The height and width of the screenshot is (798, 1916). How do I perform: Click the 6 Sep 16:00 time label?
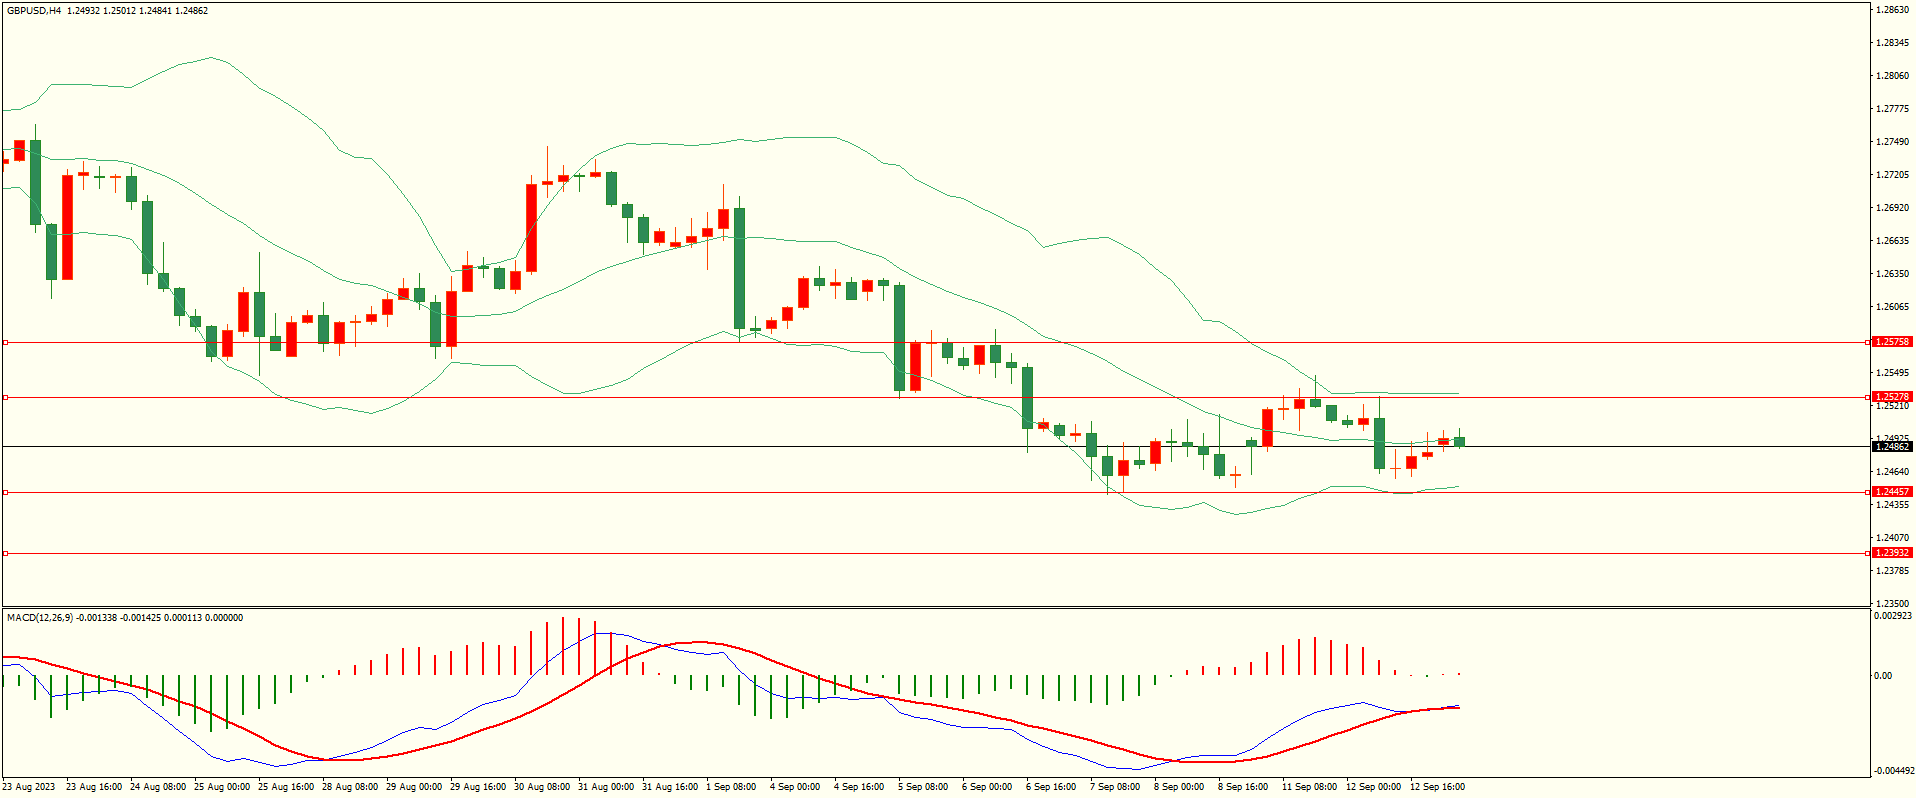pos(1051,787)
